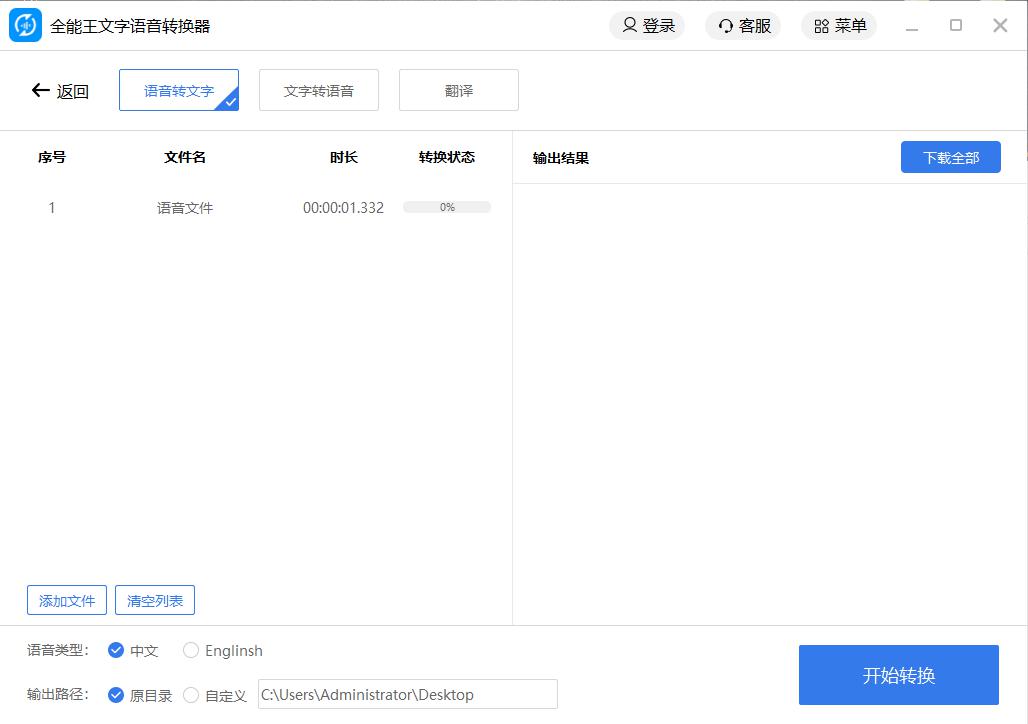
Task: Open login via the user icon
Action: pos(630,26)
